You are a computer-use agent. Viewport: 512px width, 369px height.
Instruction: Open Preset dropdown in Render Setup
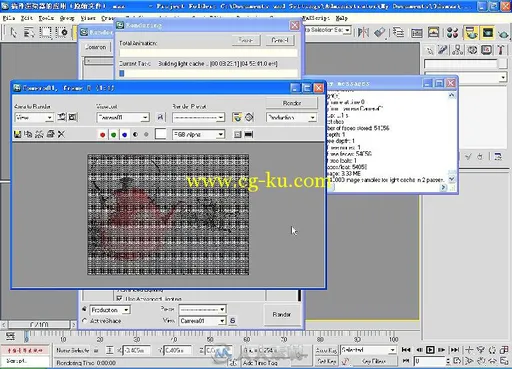click(x=202, y=309)
